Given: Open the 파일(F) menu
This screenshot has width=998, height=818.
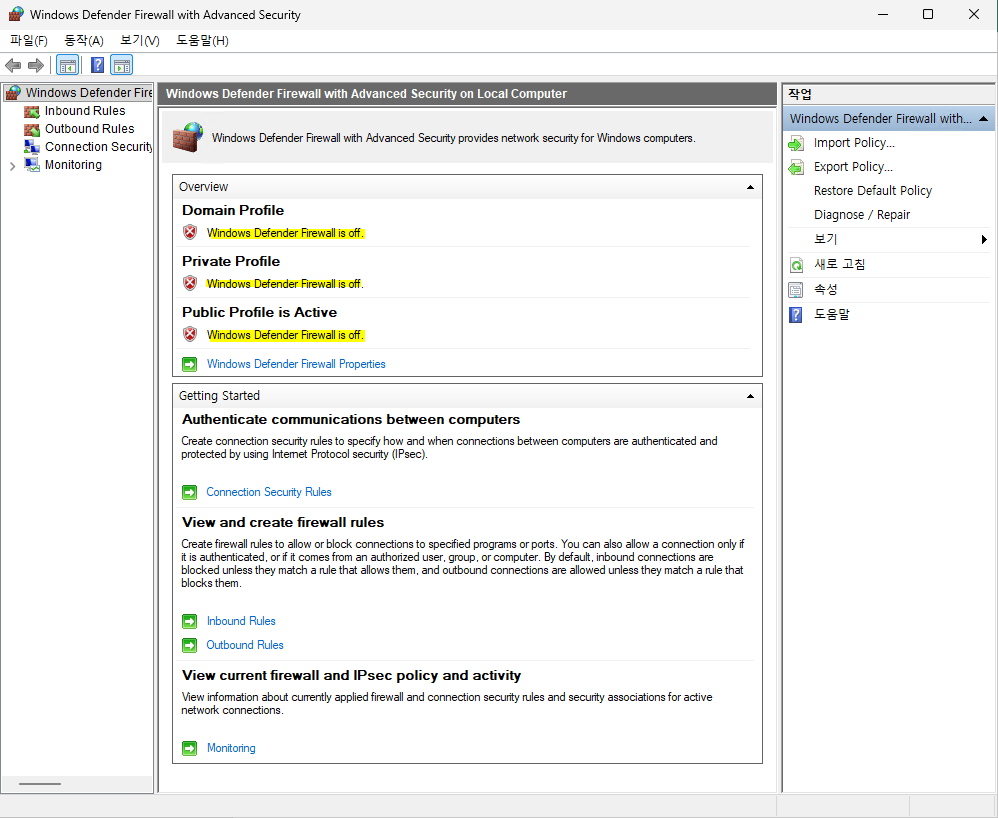Looking at the screenshot, I should pos(29,41).
